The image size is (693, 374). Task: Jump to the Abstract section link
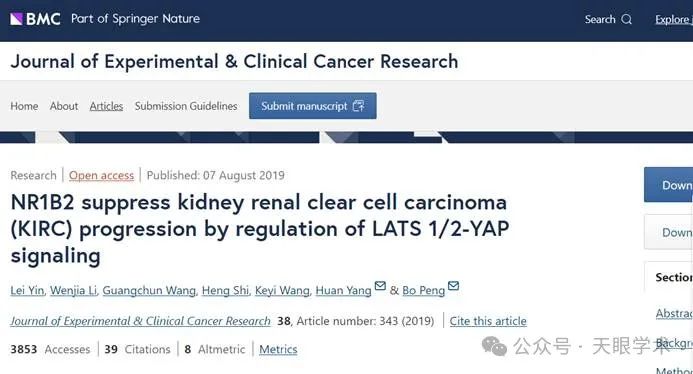(674, 313)
